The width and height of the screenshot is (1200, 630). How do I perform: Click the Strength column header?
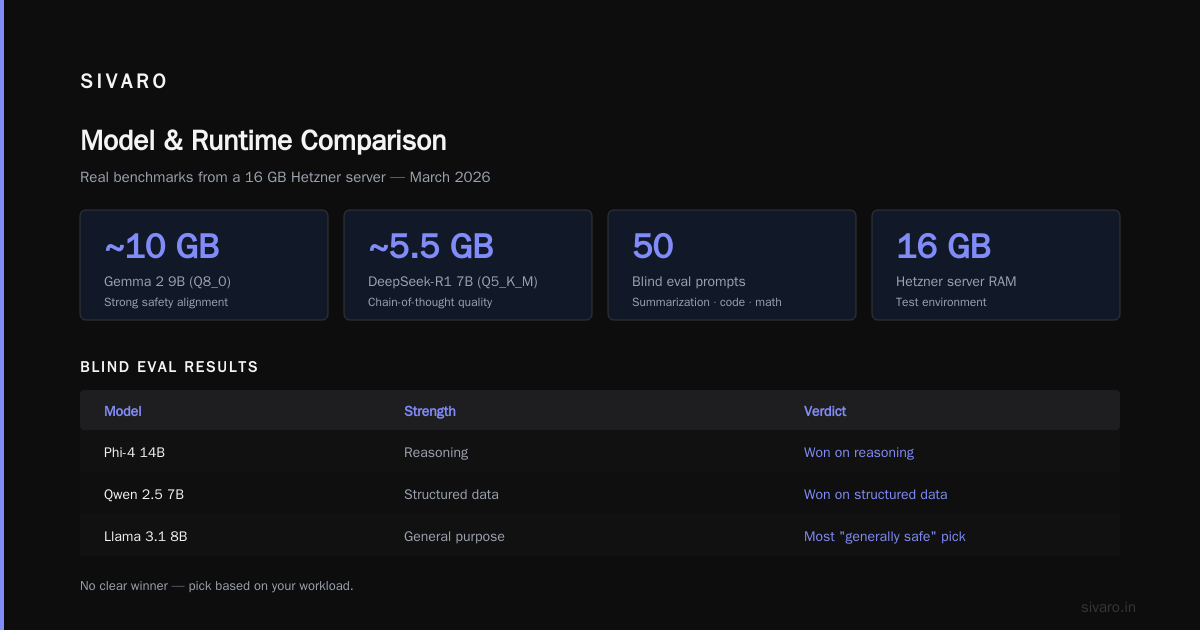pyautogui.click(x=430, y=411)
